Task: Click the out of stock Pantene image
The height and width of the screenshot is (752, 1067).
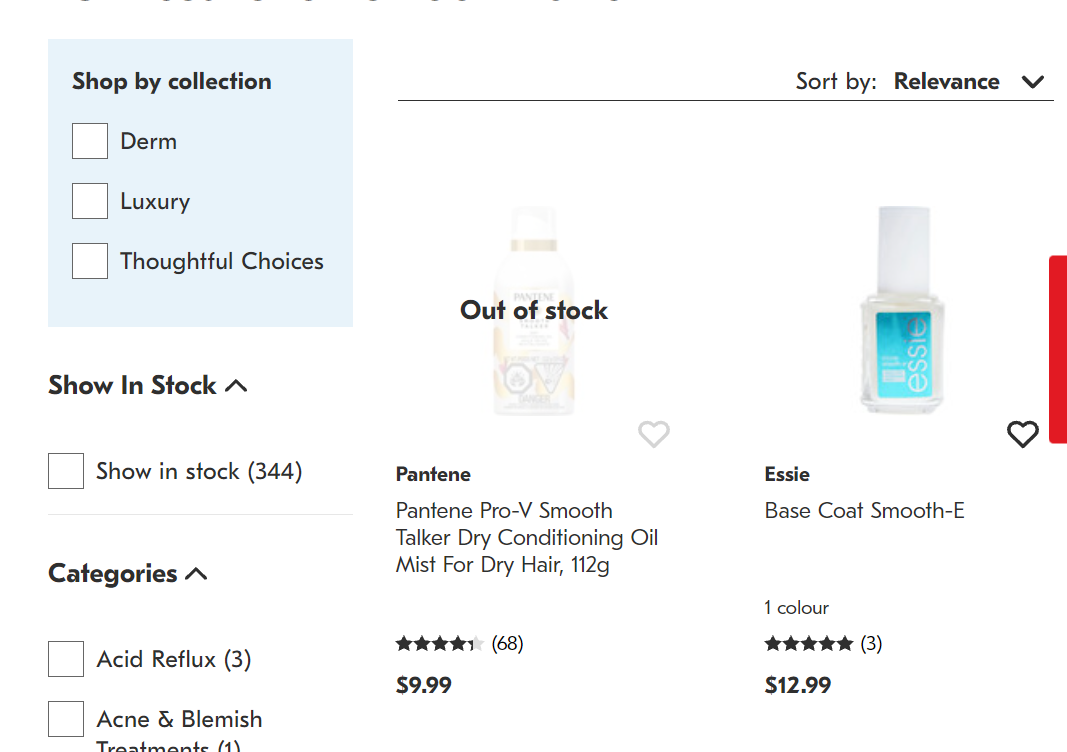Action: (533, 310)
